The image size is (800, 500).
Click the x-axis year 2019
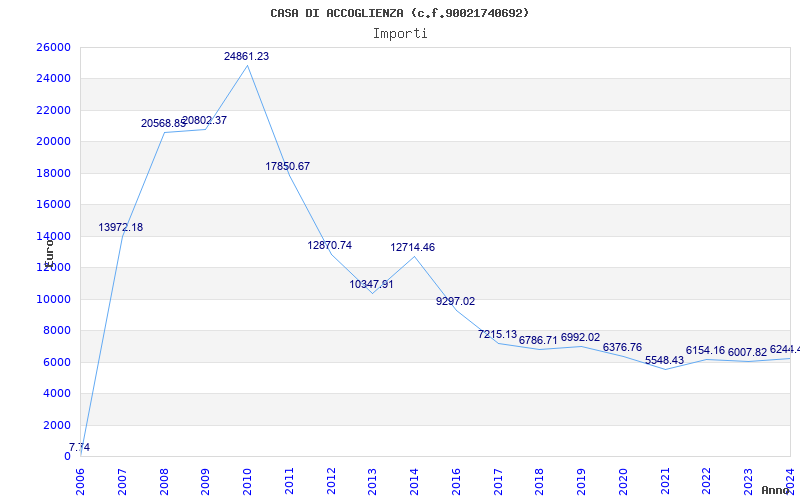click(x=582, y=482)
